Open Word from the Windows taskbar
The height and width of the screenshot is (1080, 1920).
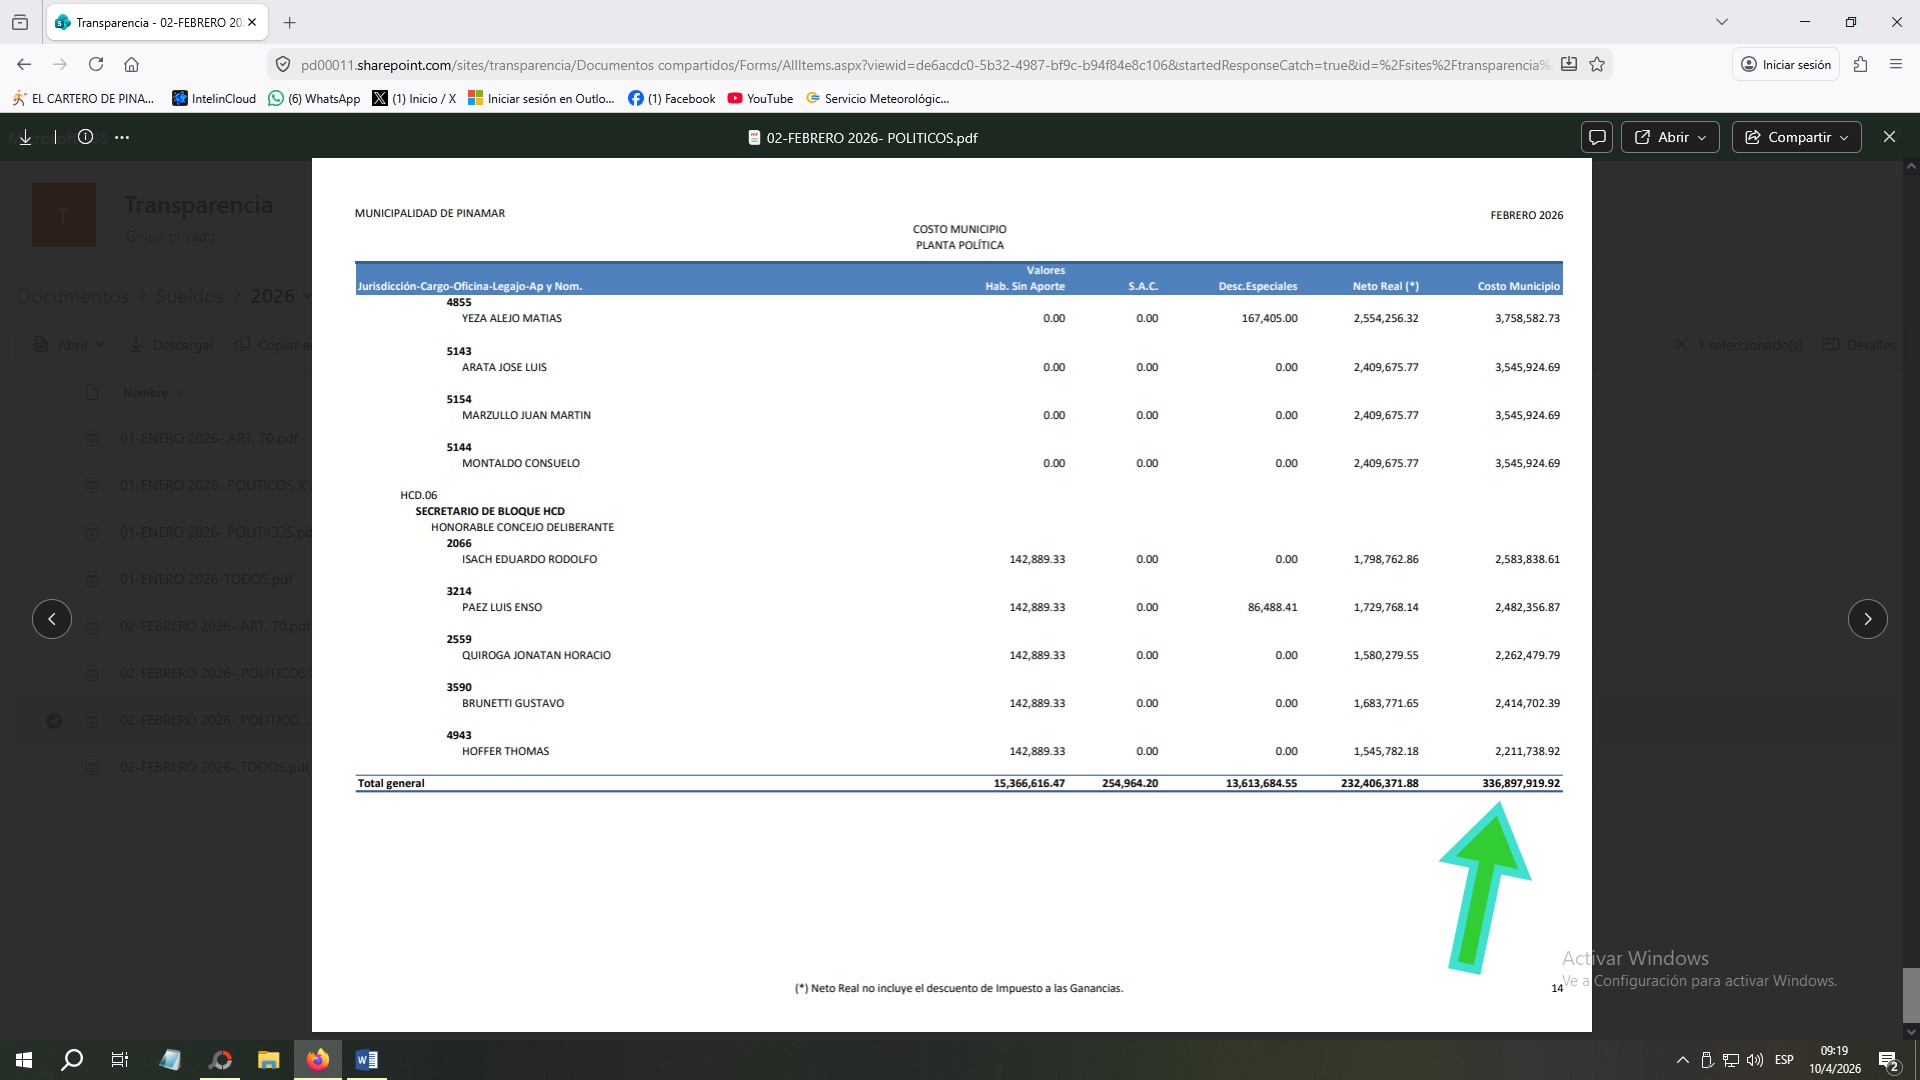pos(366,1060)
